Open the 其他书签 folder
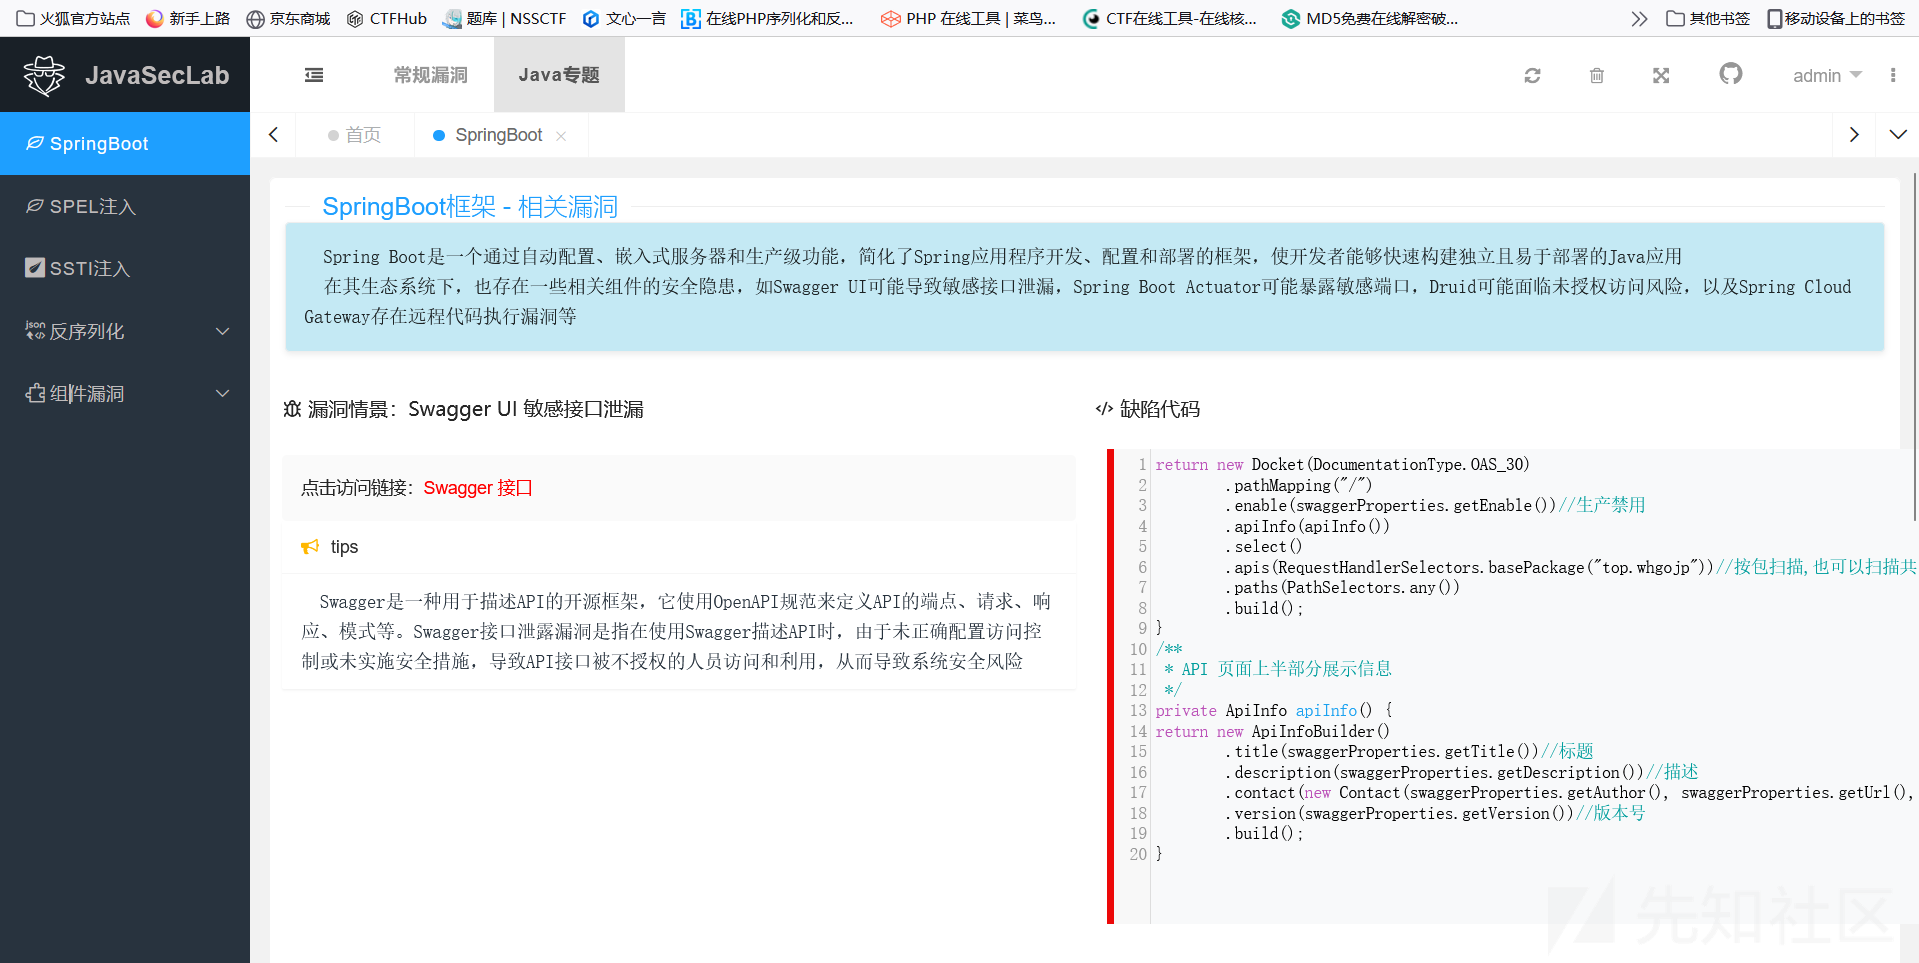 pyautogui.click(x=1708, y=18)
